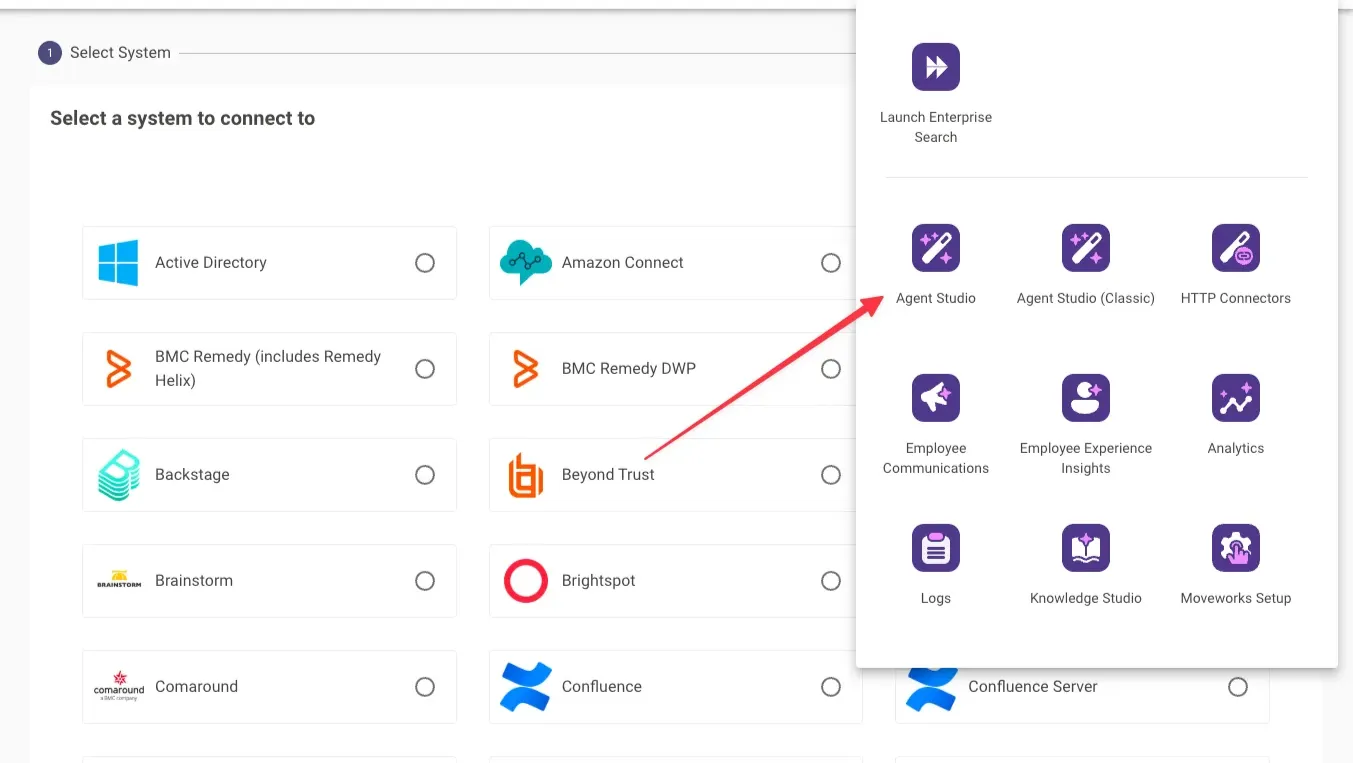Click the Backstage stacked layers logo
The height and width of the screenshot is (763, 1353).
(119, 475)
